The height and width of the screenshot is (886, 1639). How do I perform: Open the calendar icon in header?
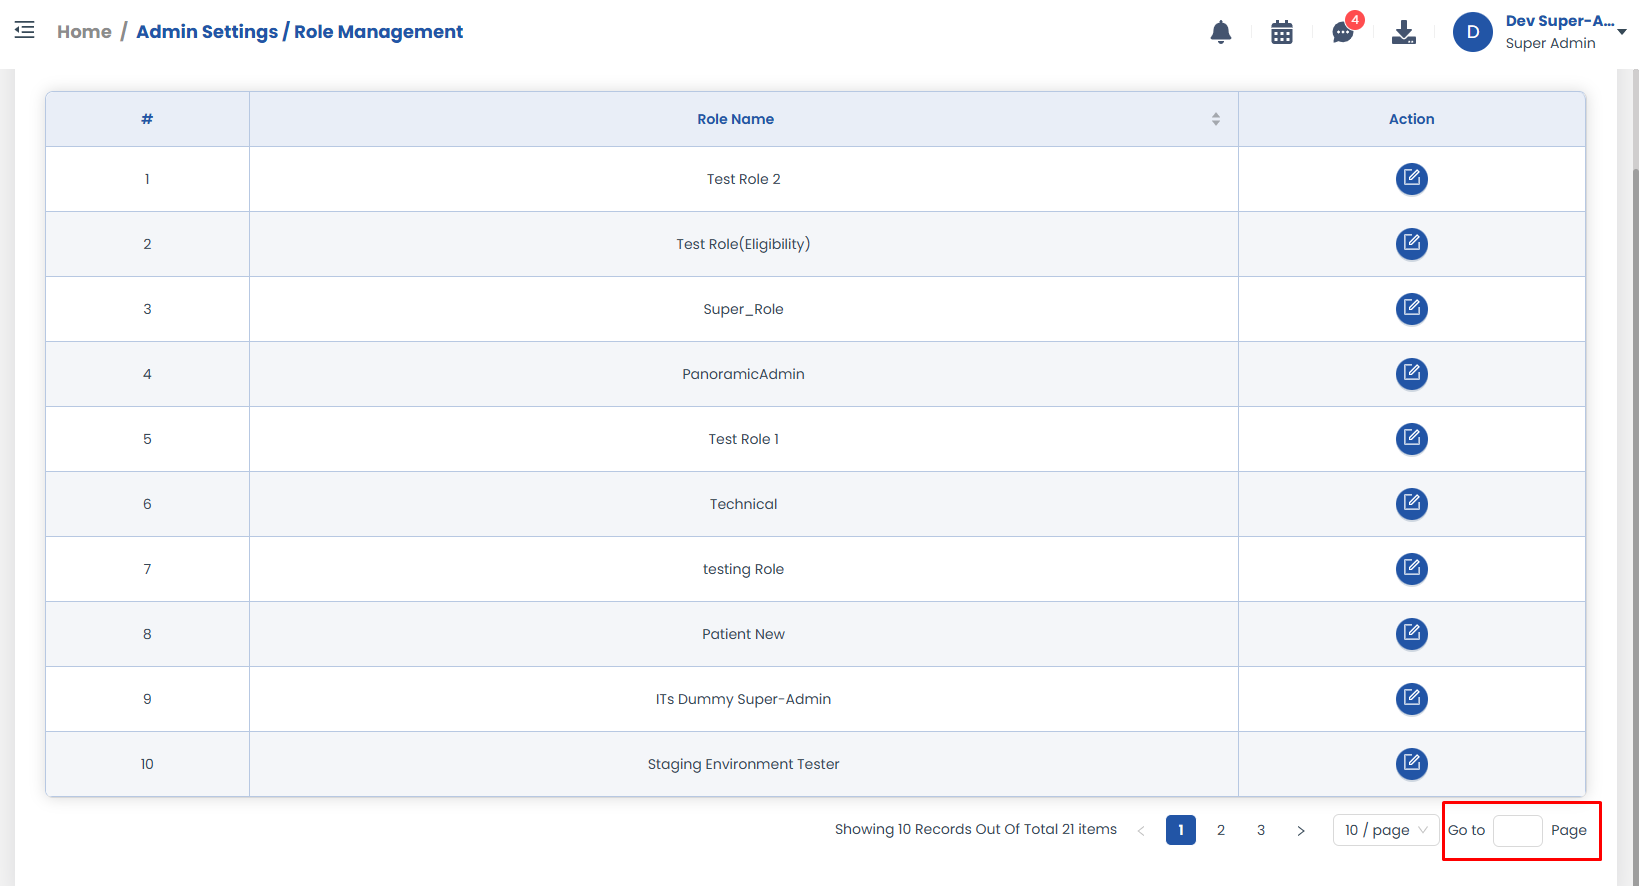1281,32
